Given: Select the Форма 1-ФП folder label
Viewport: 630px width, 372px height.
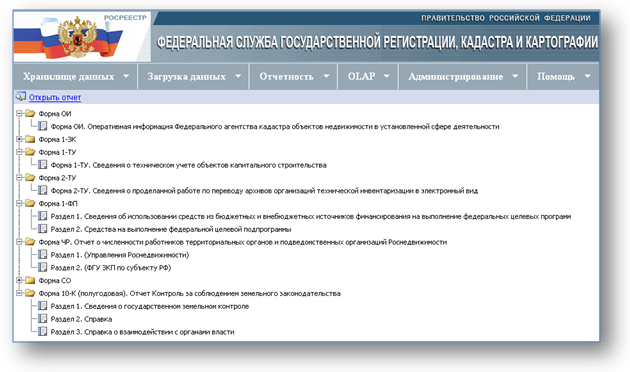Looking at the screenshot, I should (58, 204).
